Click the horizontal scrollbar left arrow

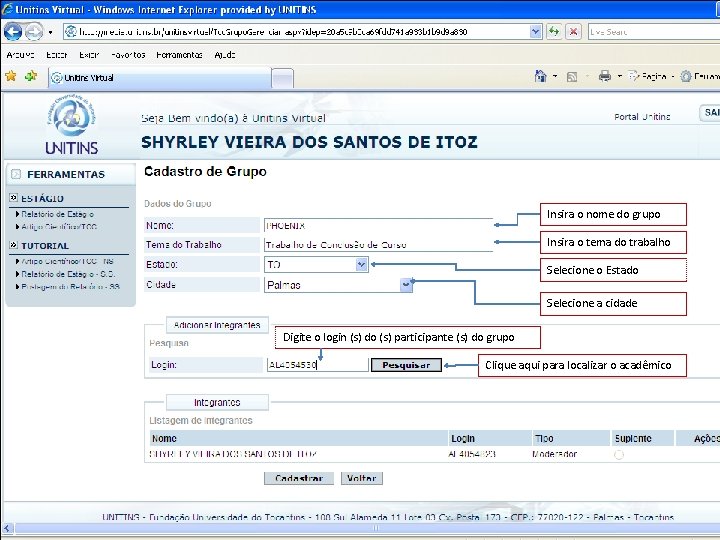(x=7, y=528)
